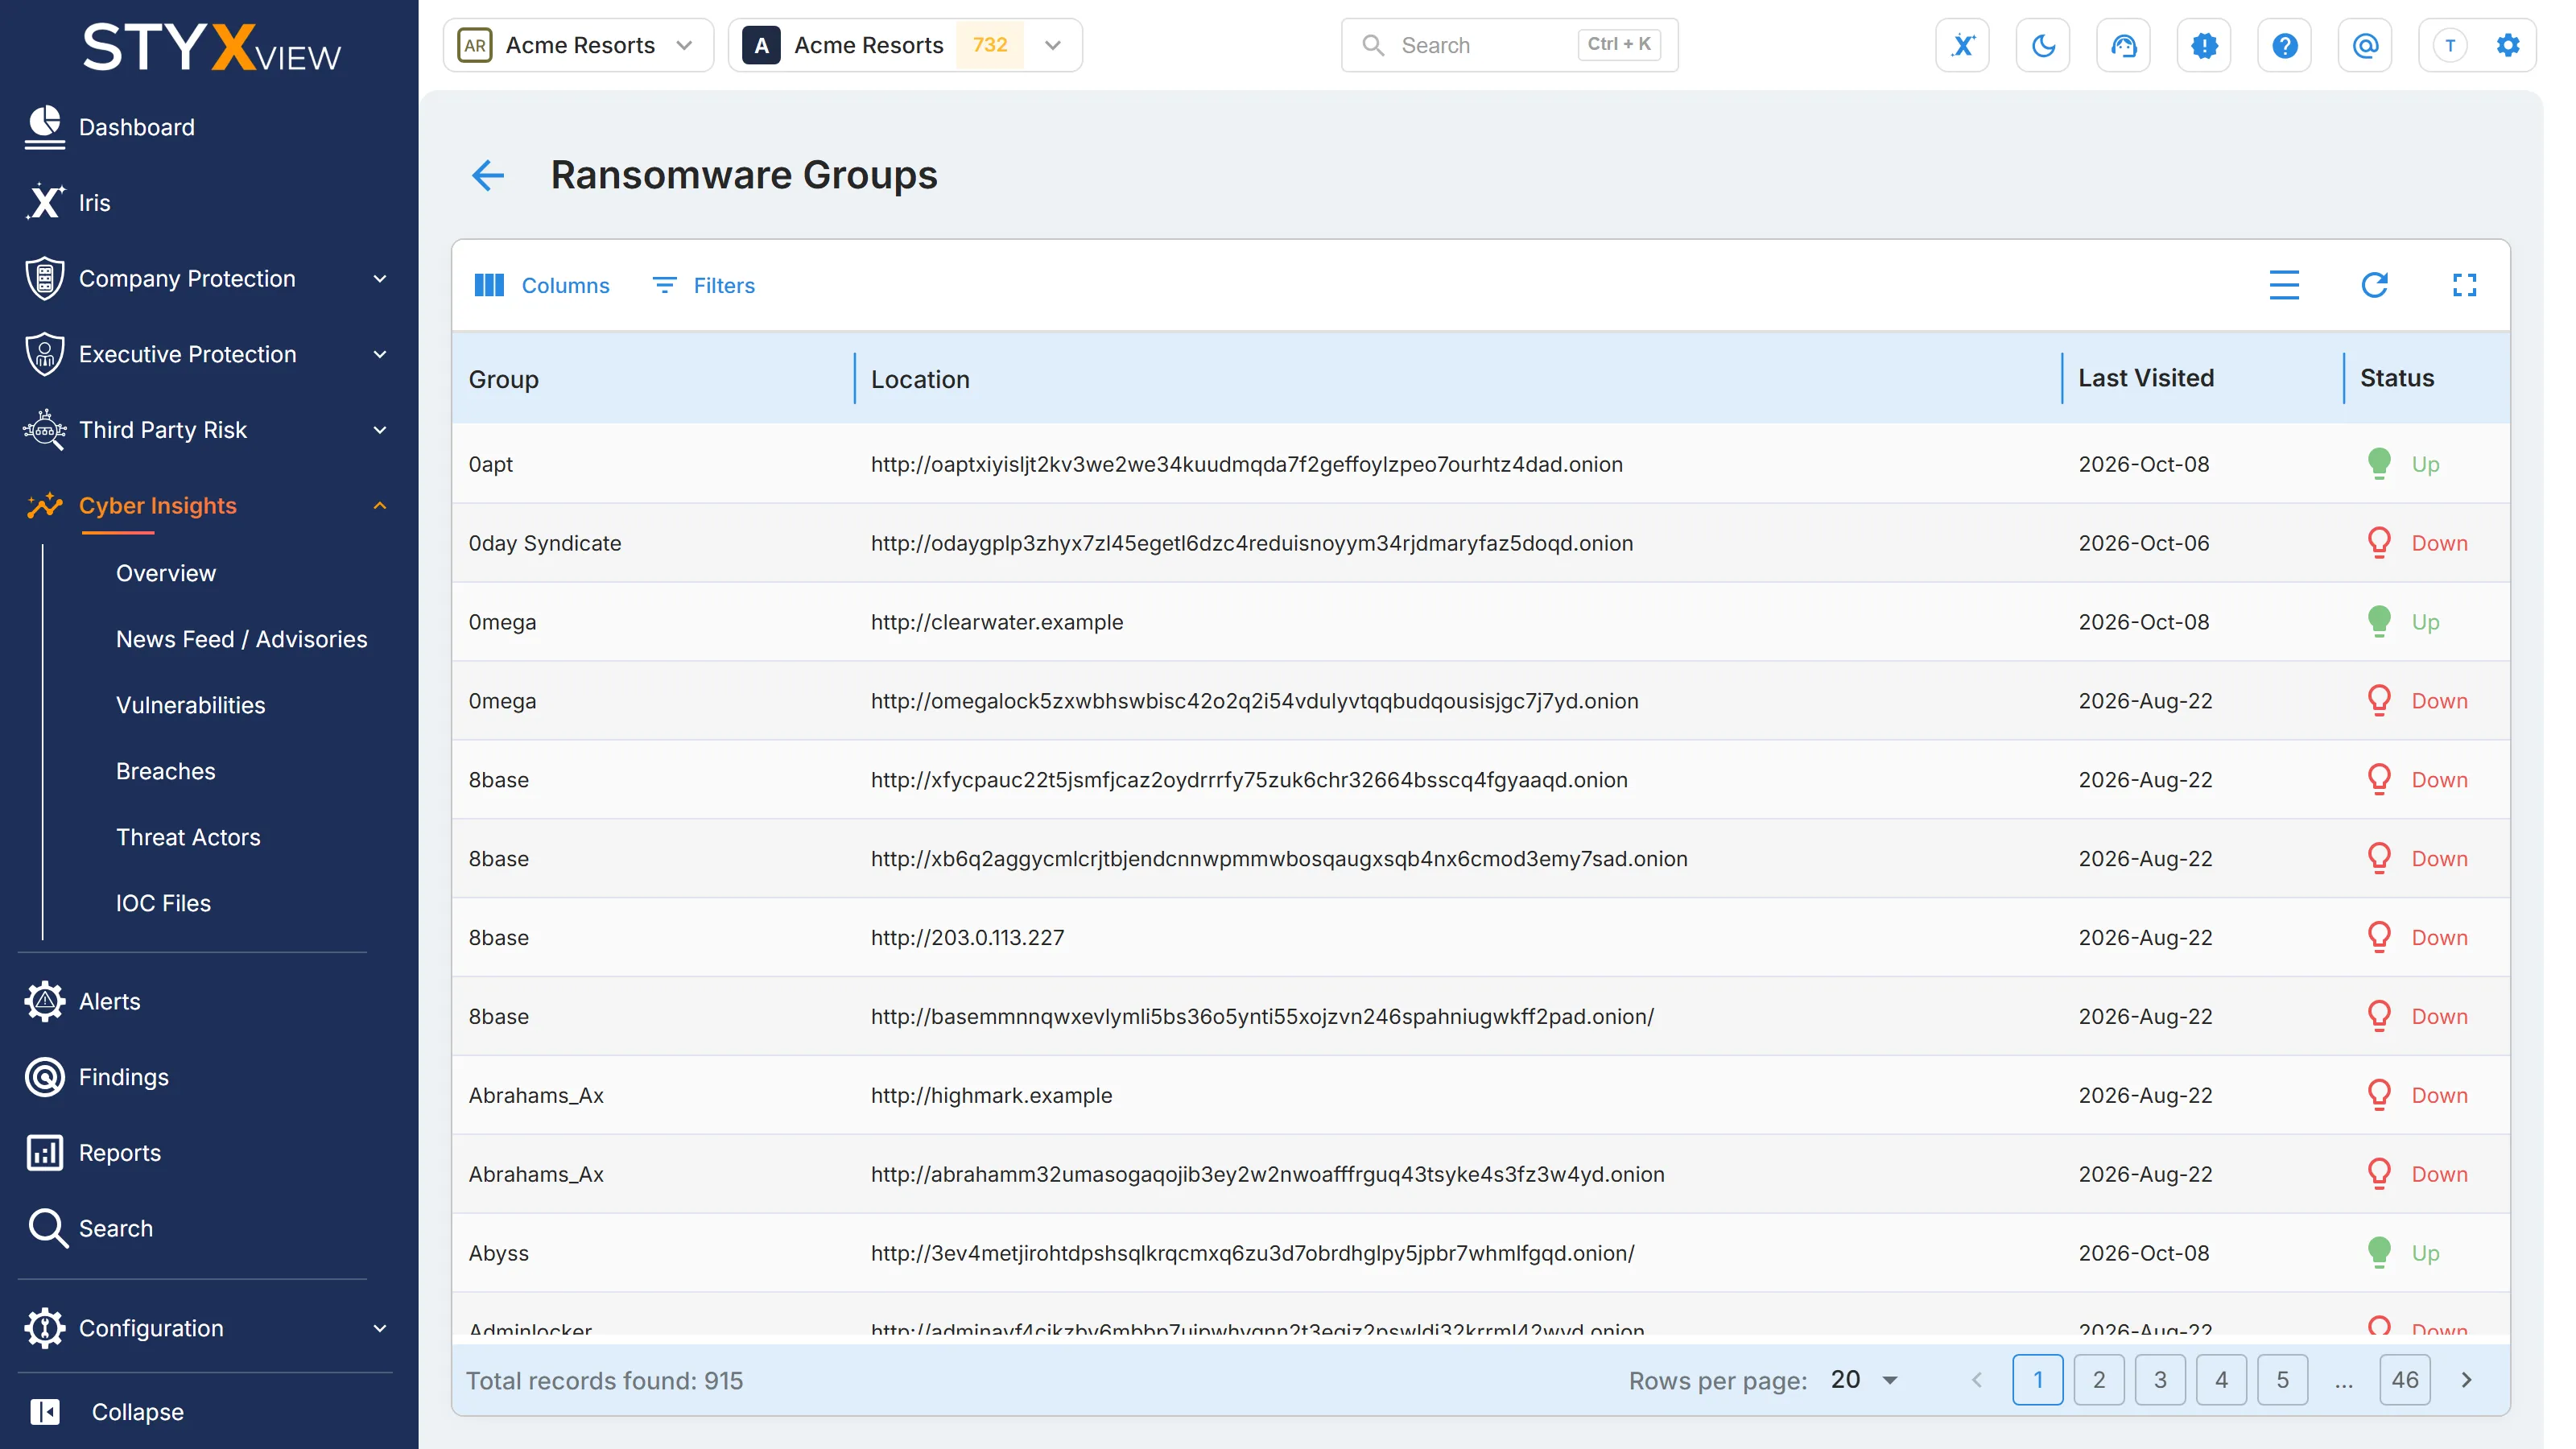Viewport: 2576px width, 1449px height.
Task: Open Threat Actors submenu item
Action: click(x=188, y=837)
